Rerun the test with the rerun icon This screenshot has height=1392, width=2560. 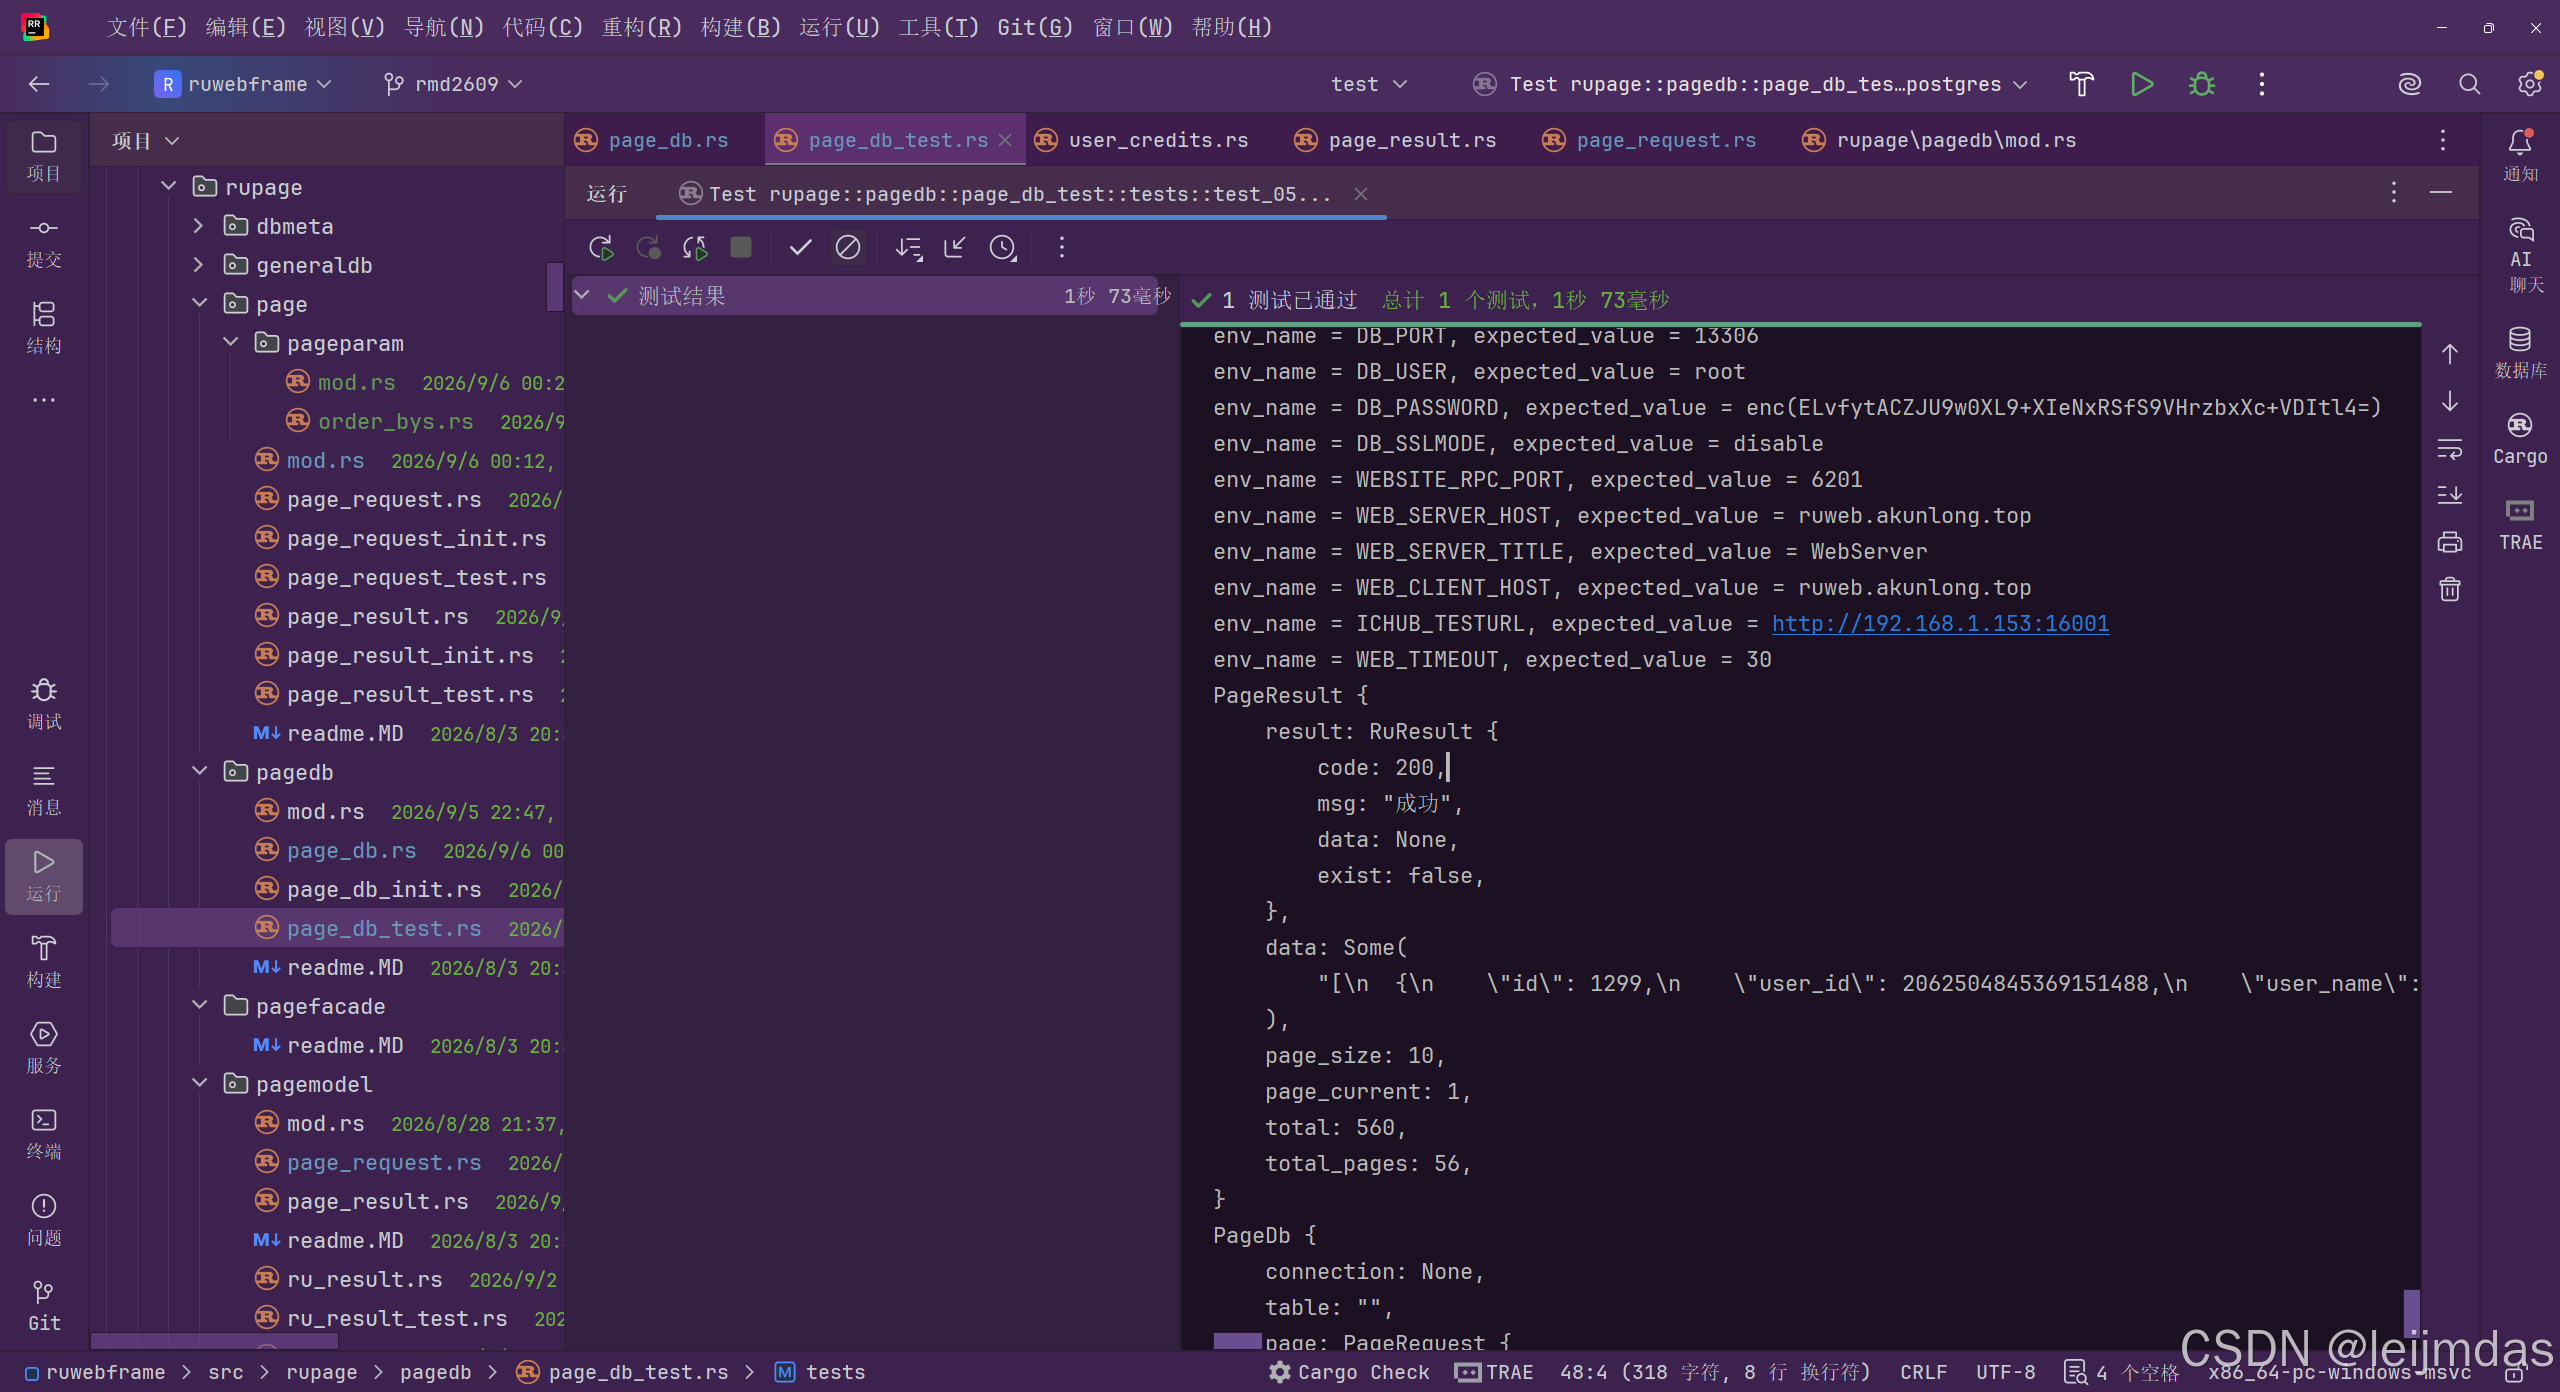point(601,247)
